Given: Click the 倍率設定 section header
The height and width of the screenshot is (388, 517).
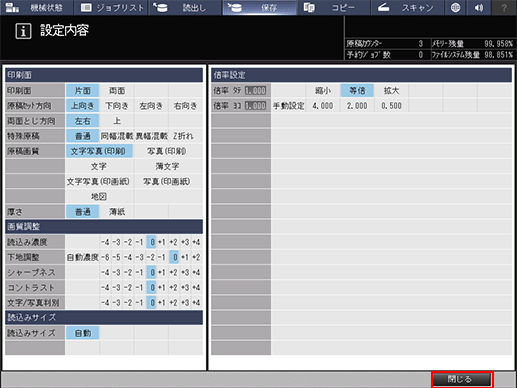Looking at the screenshot, I should (x=361, y=75).
